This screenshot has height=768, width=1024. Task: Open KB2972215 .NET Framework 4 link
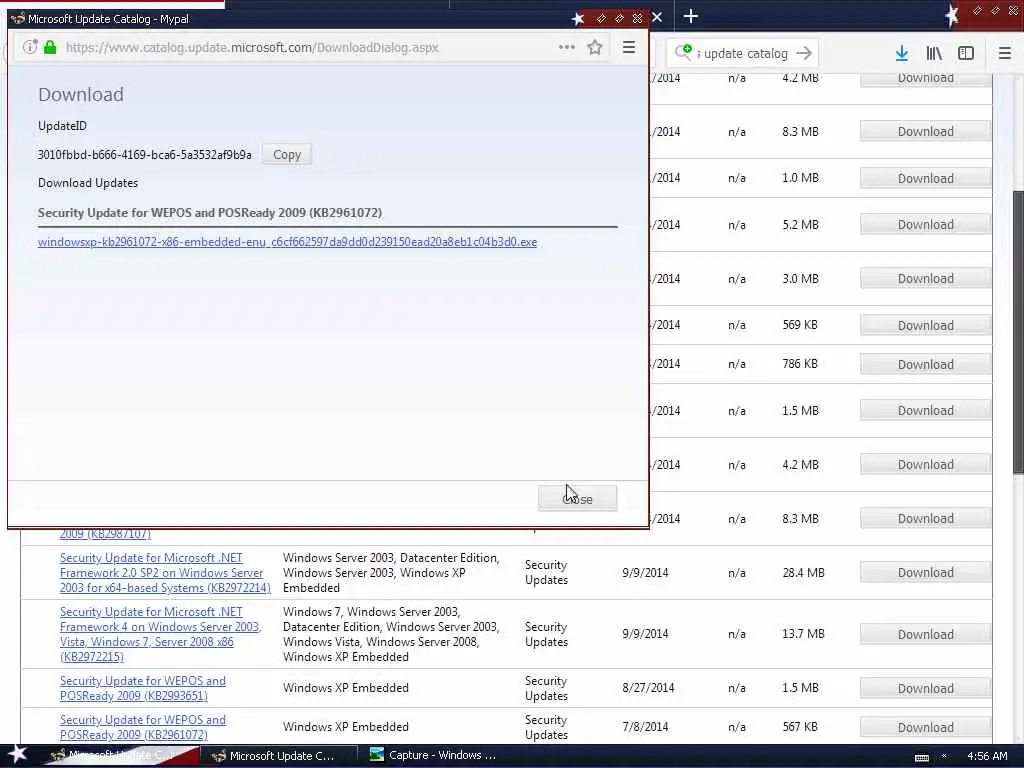pos(160,634)
